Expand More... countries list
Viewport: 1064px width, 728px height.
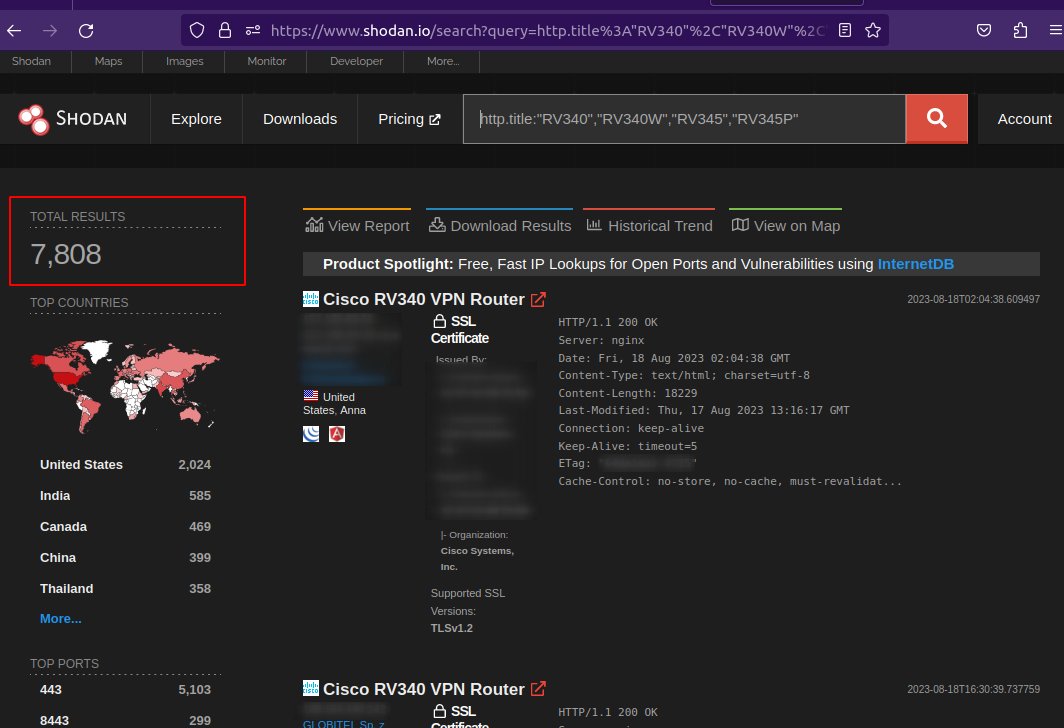tap(60, 619)
